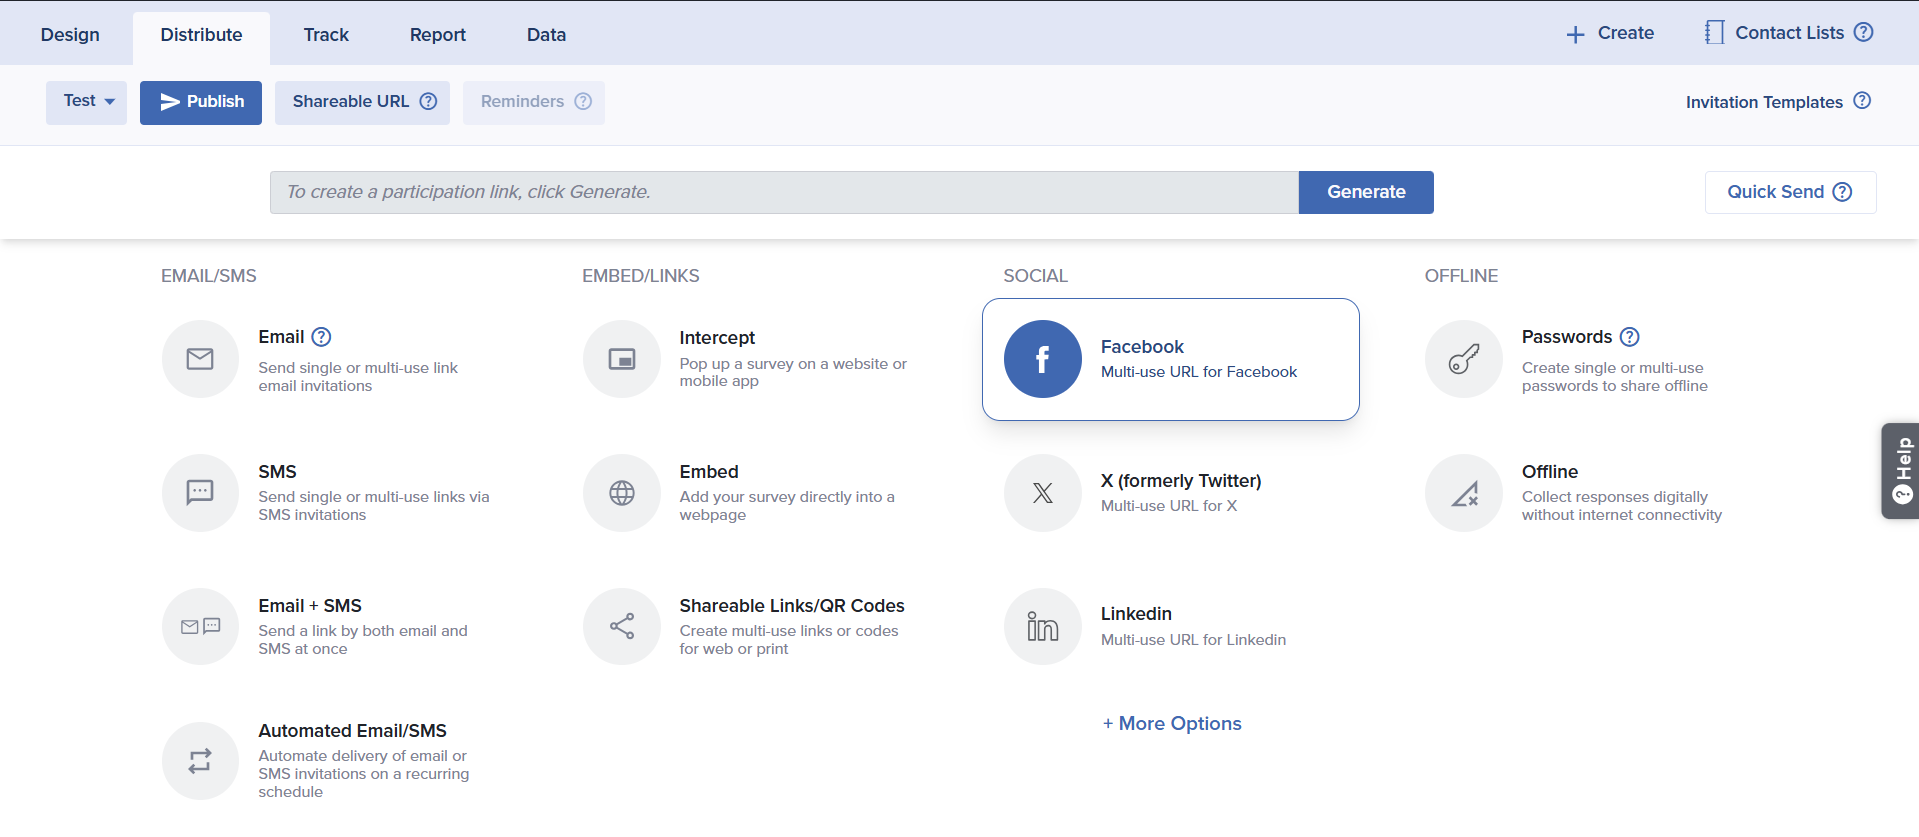
Task: Click the Email envelope icon
Action: (200, 359)
